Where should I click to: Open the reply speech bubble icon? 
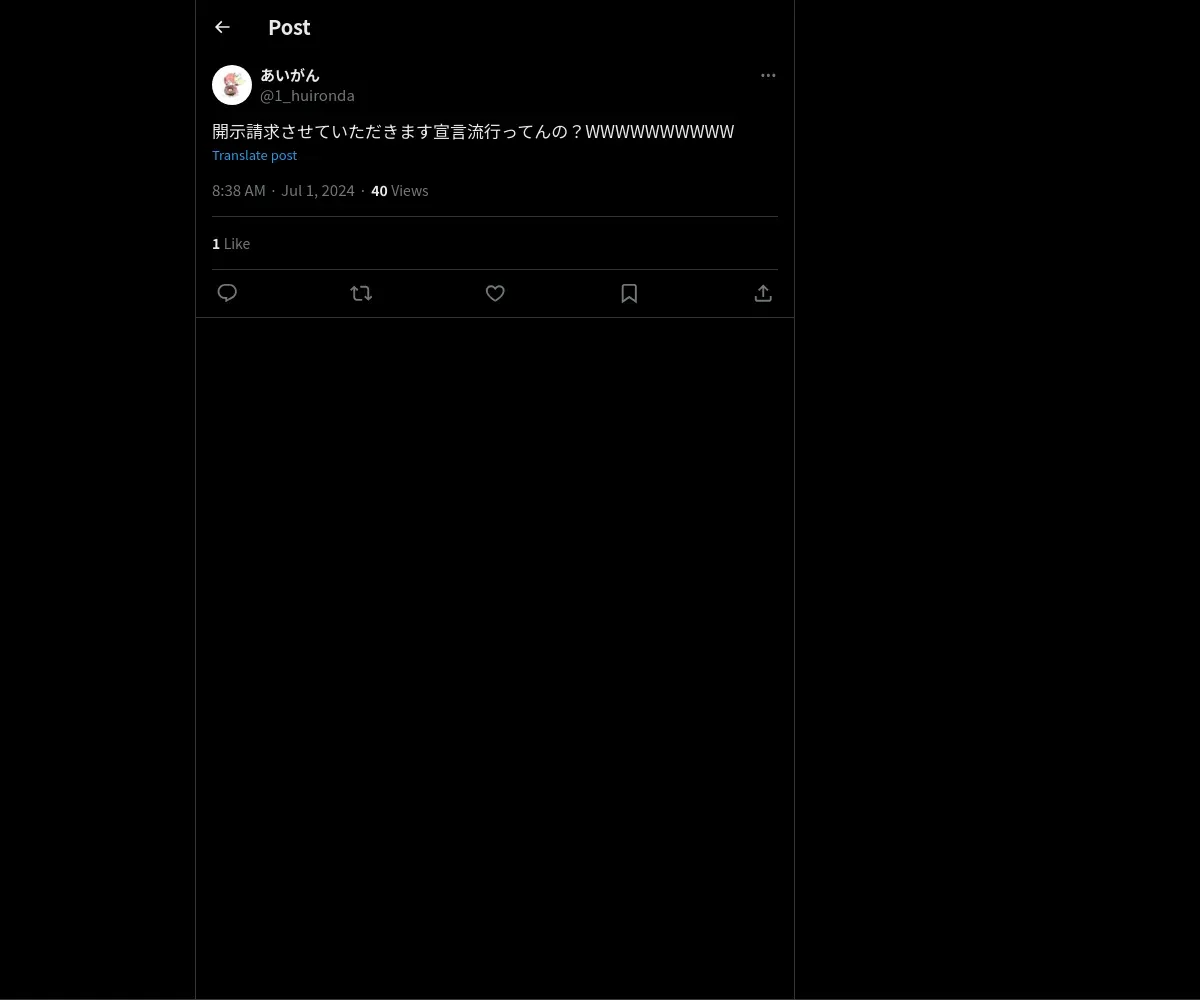click(227, 293)
